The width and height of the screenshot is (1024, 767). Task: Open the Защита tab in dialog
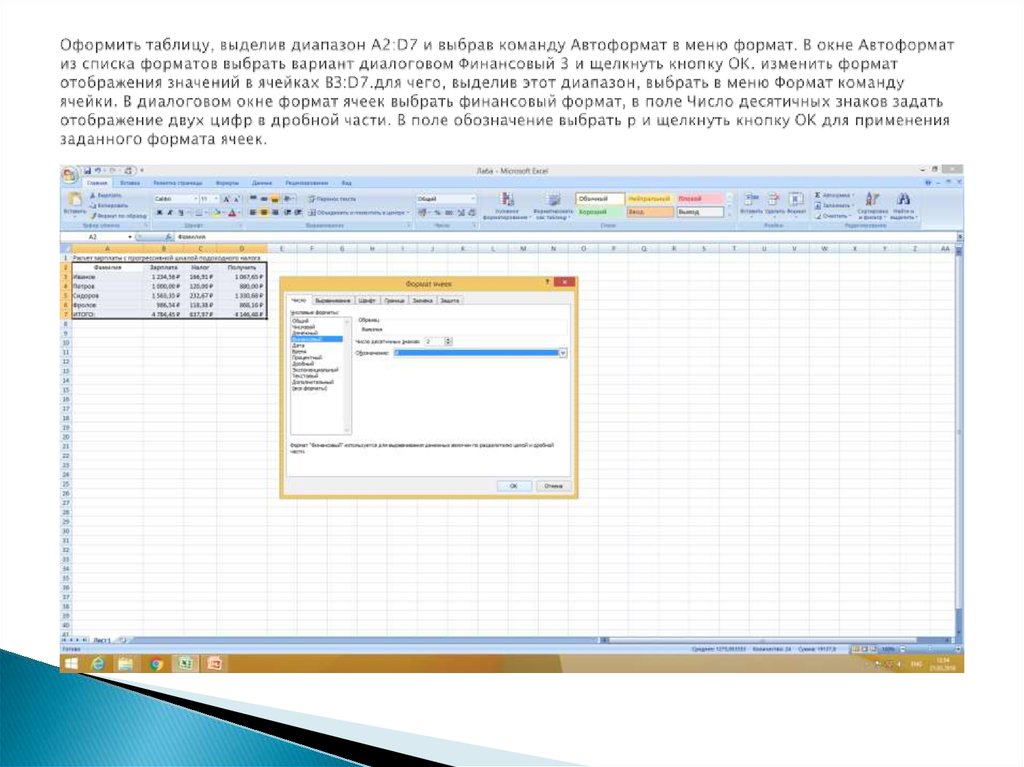pos(449,301)
